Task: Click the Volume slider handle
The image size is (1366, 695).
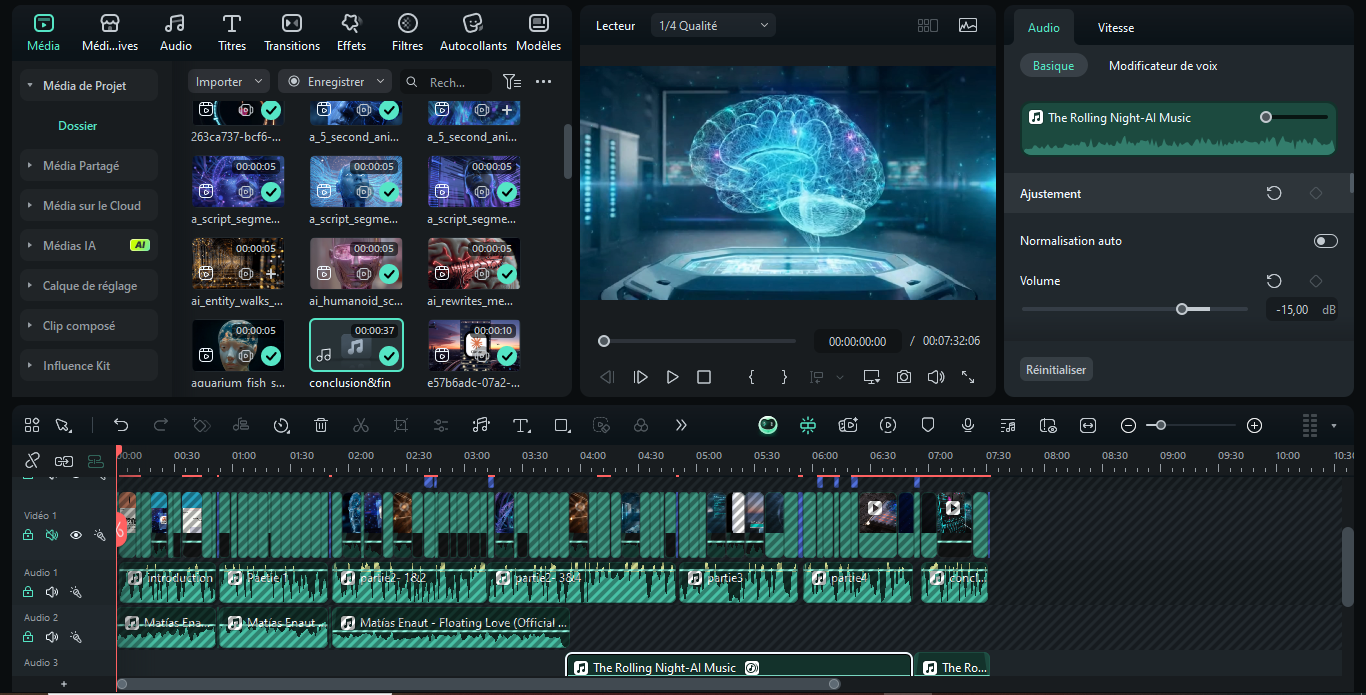Action: click(1182, 309)
